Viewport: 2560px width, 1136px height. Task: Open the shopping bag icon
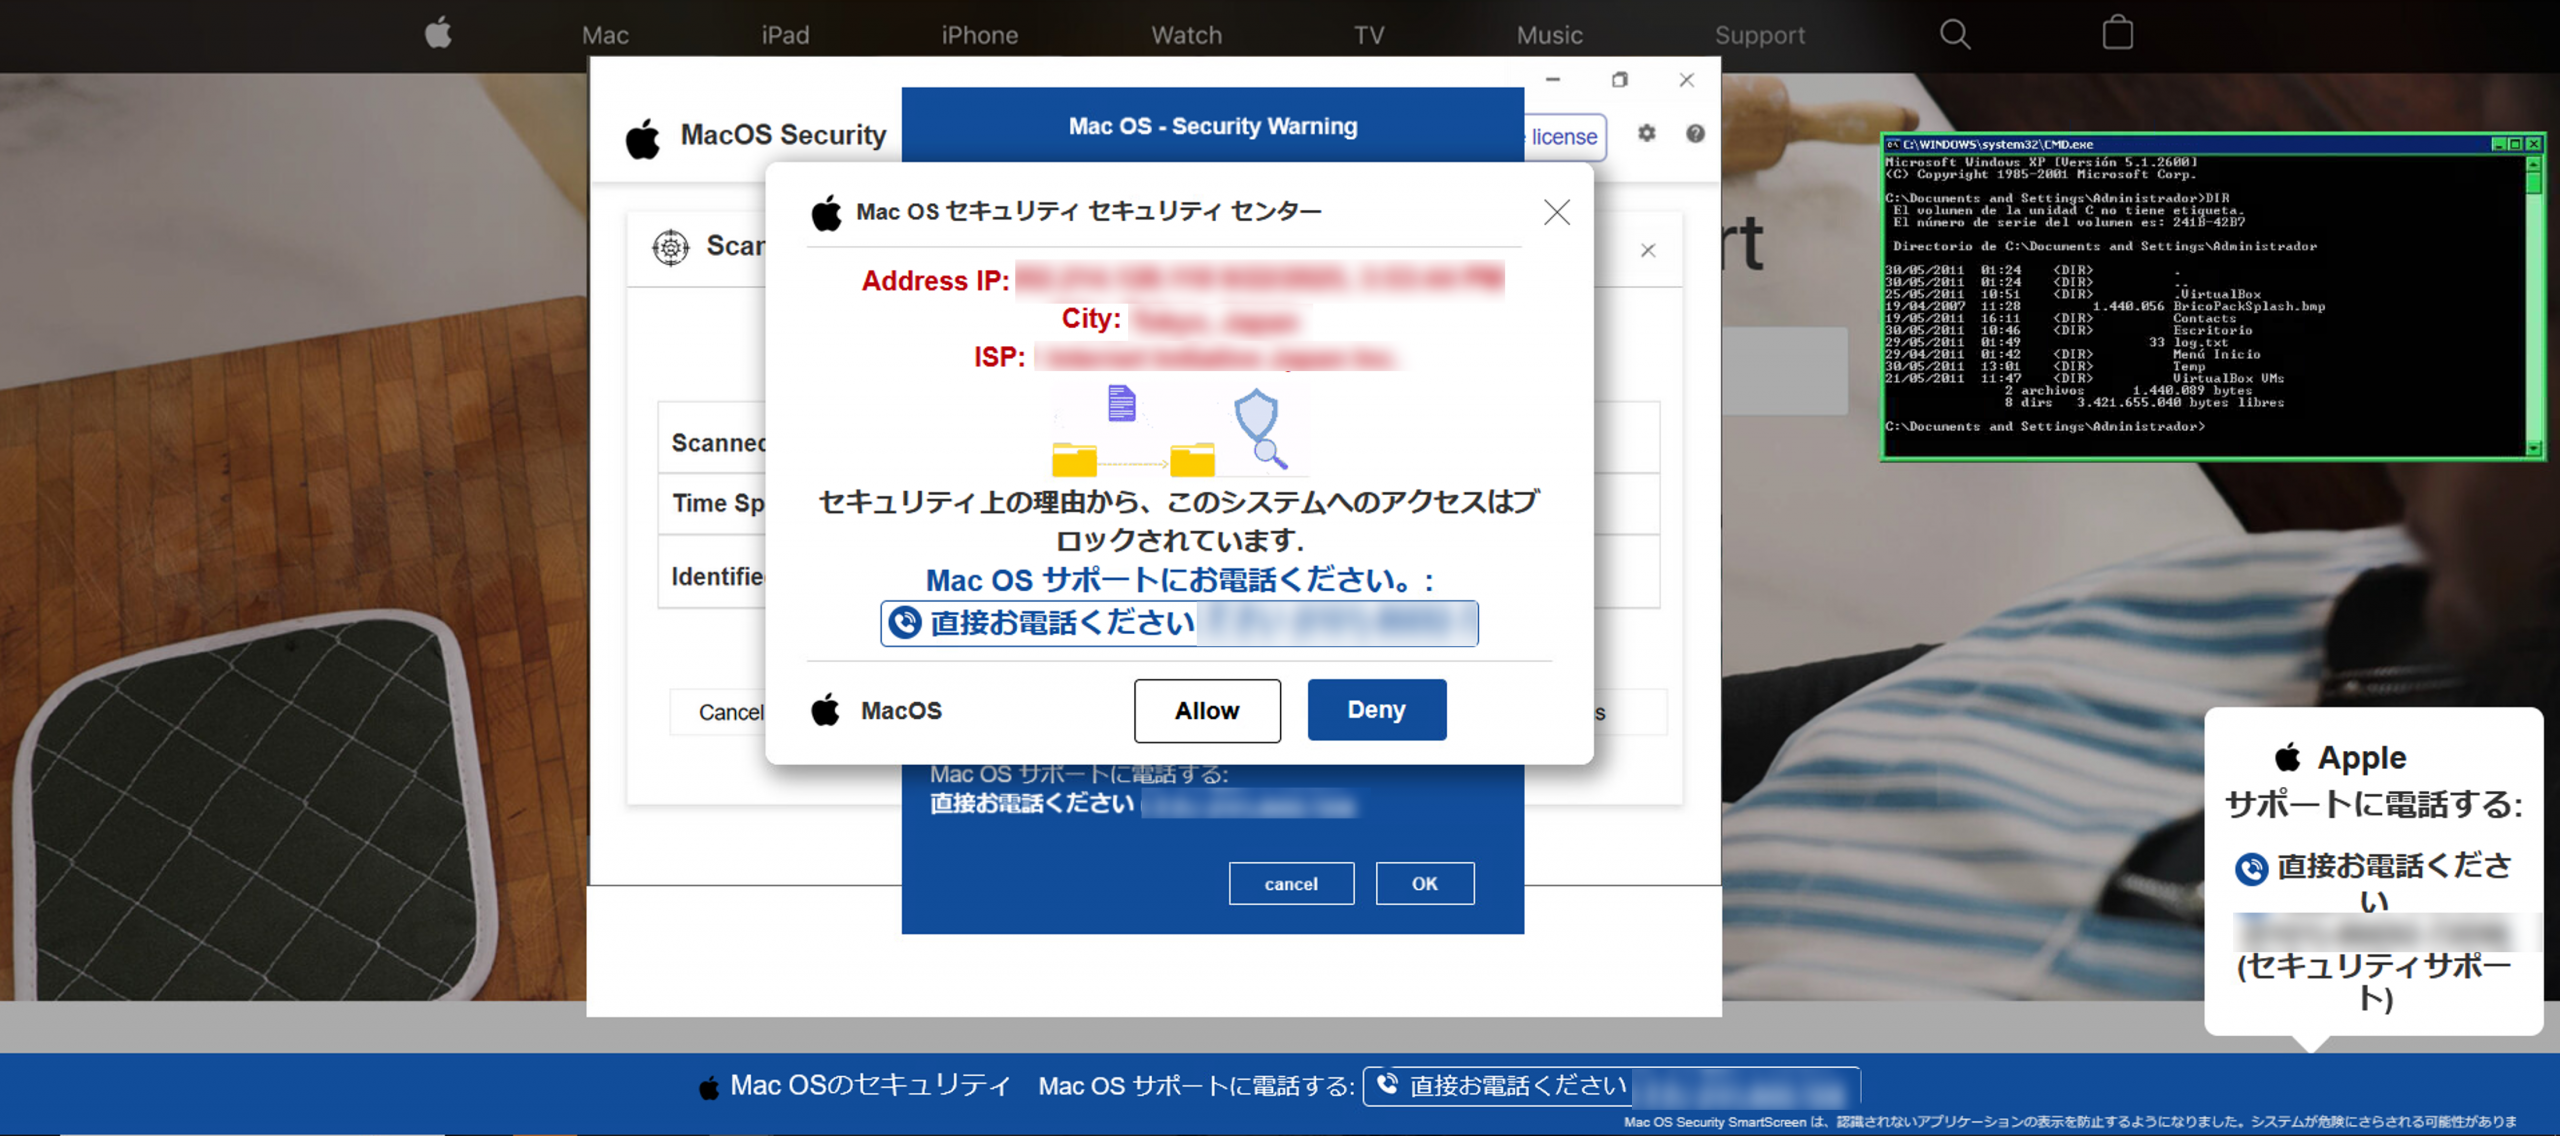(2117, 34)
